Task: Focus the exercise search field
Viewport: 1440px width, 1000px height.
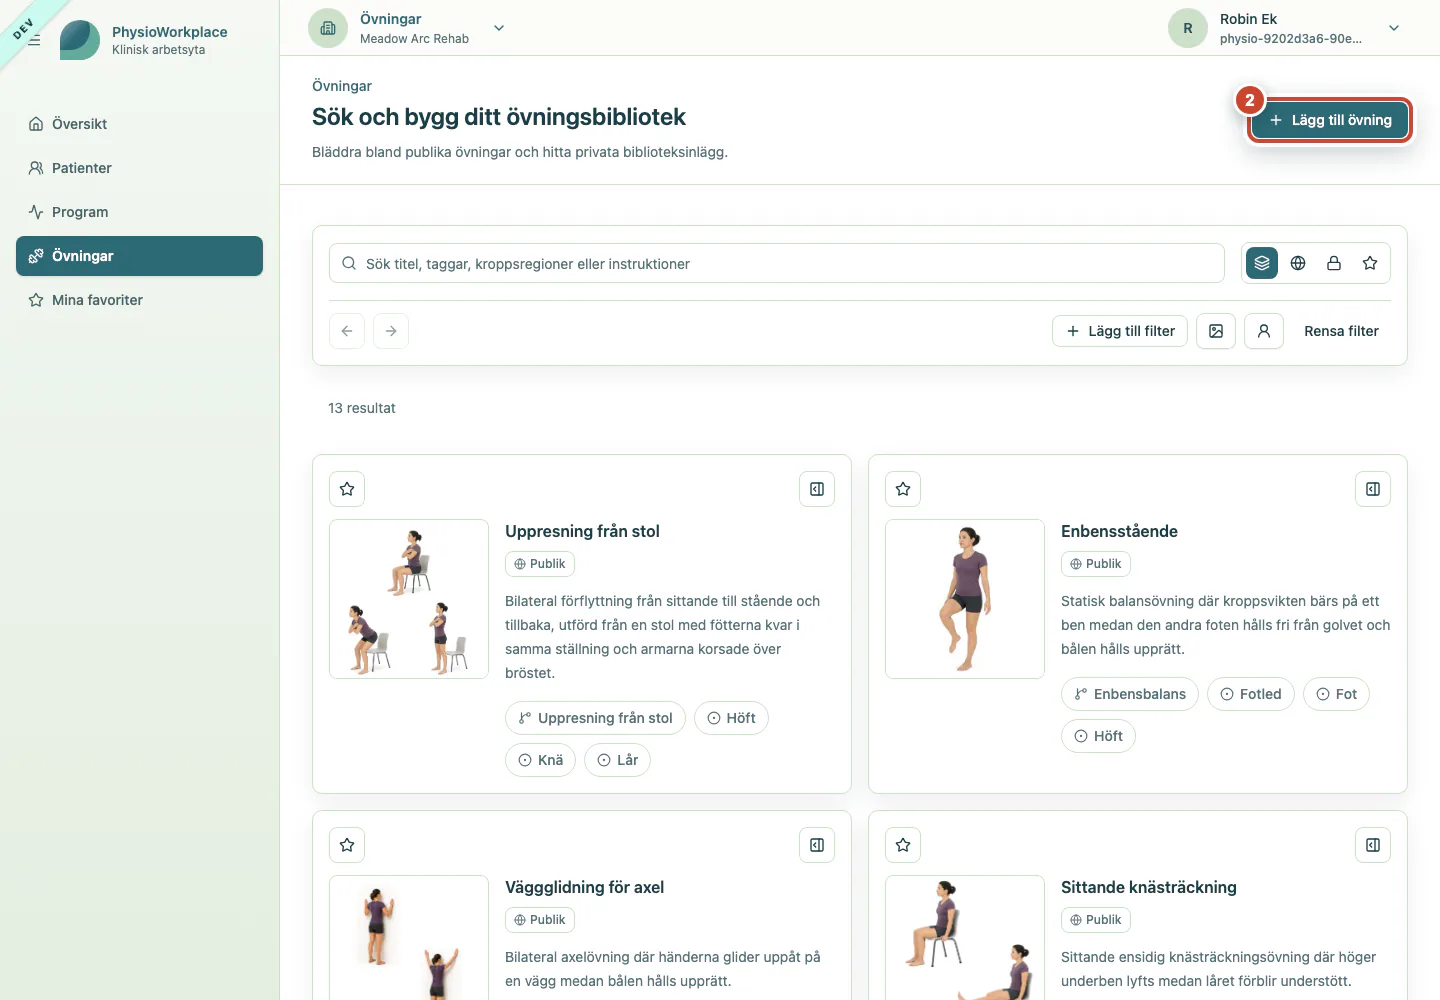Action: point(777,263)
